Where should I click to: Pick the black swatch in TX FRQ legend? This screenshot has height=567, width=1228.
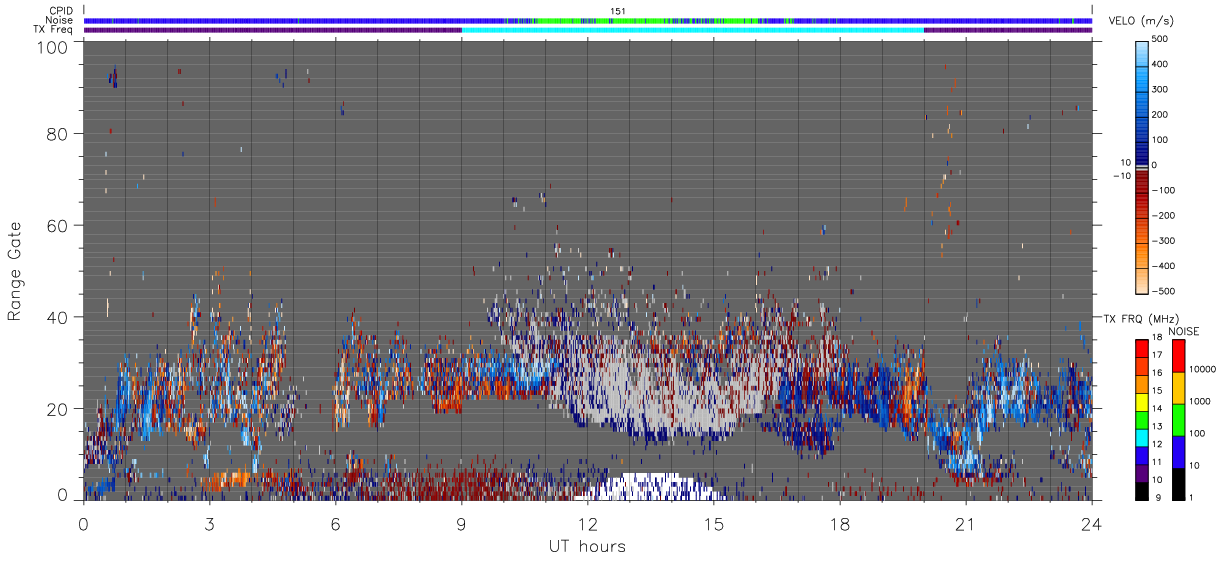click(1142, 489)
